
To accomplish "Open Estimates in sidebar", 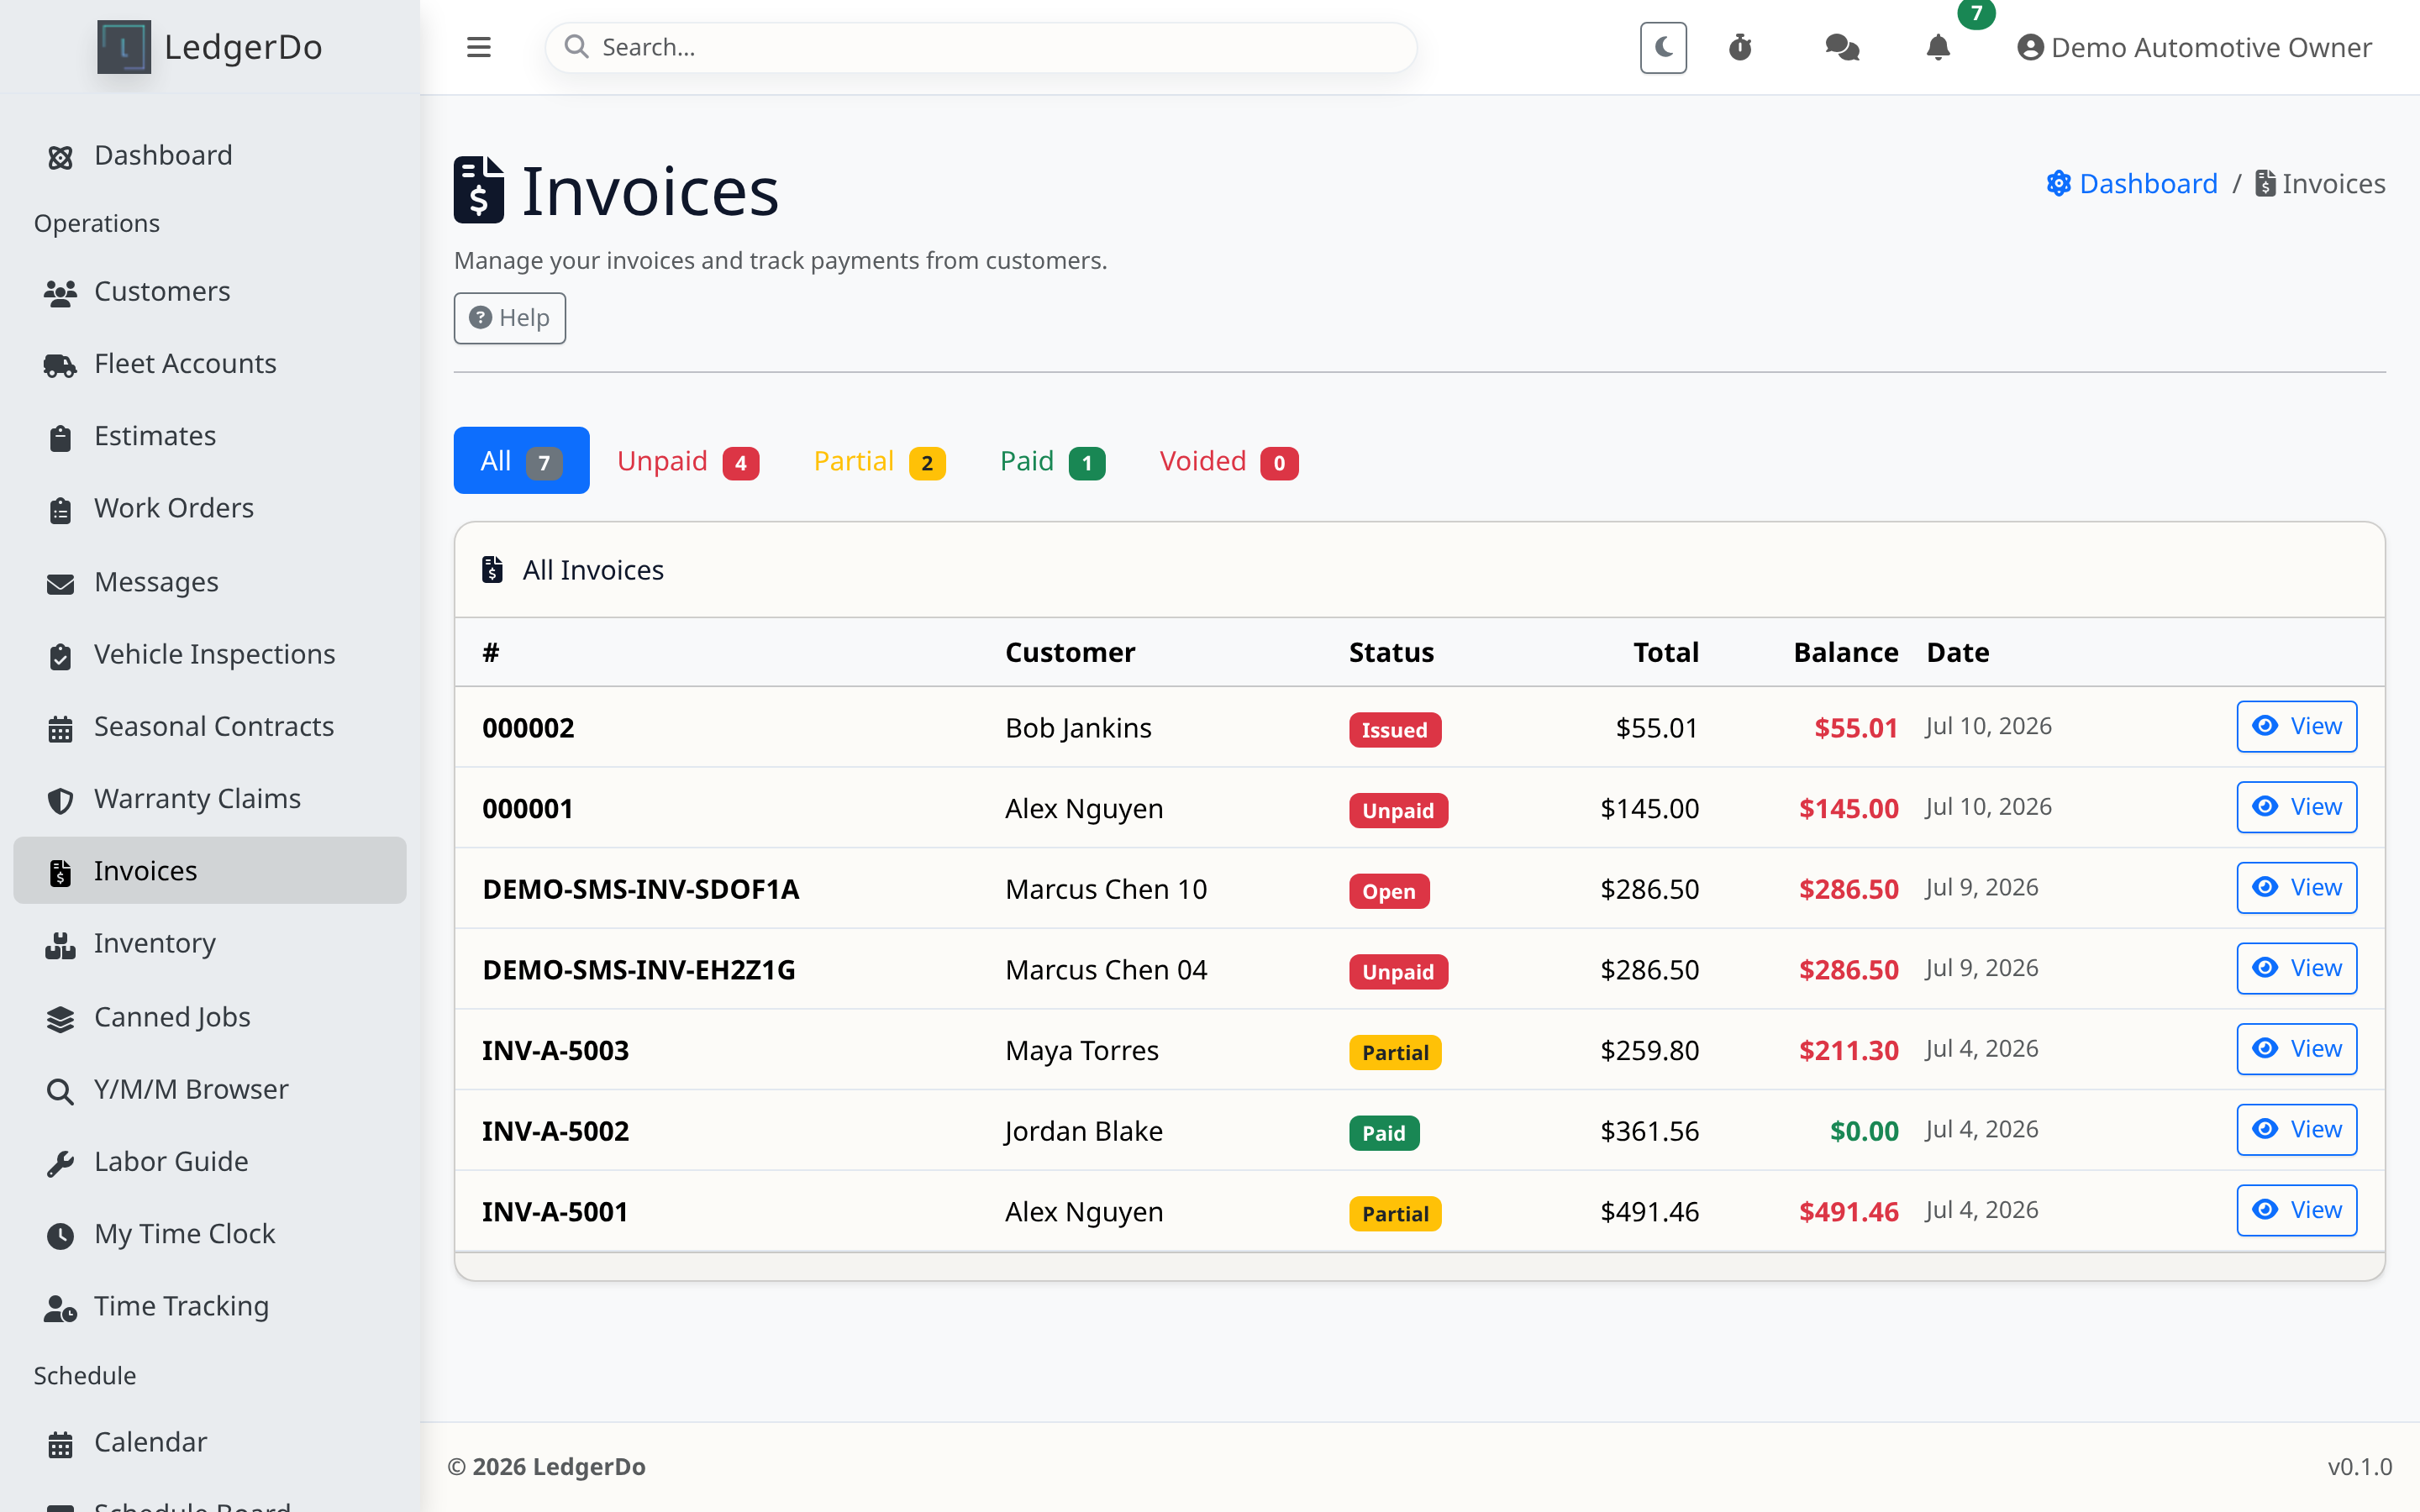I will (210, 436).
